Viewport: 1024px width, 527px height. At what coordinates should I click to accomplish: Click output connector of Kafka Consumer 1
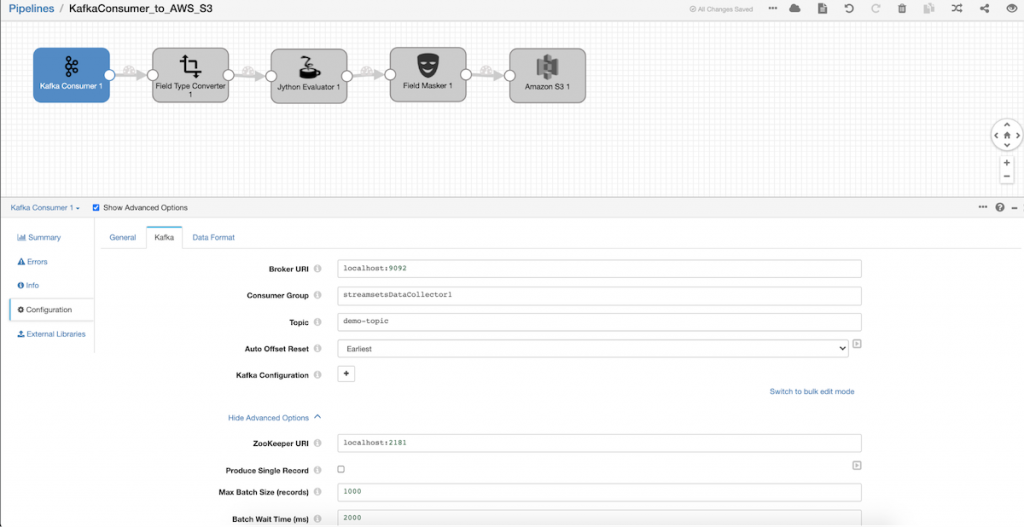coord(110,75)
